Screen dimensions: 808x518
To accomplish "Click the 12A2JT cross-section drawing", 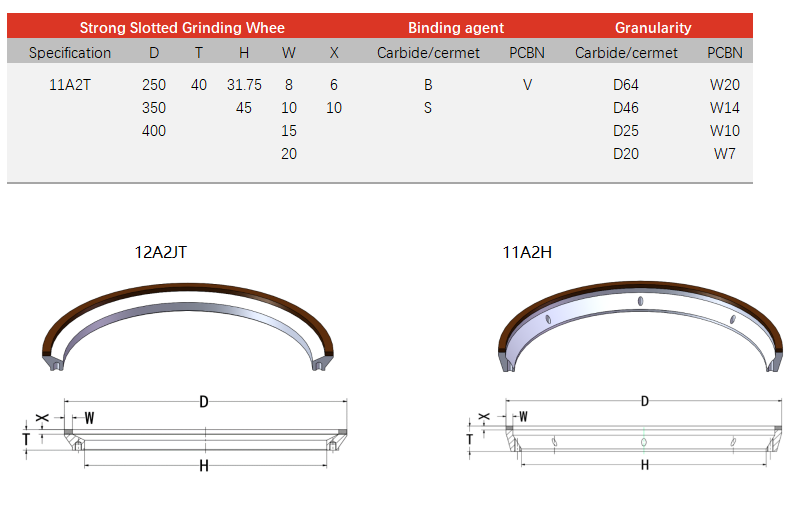I will point(187,433).
